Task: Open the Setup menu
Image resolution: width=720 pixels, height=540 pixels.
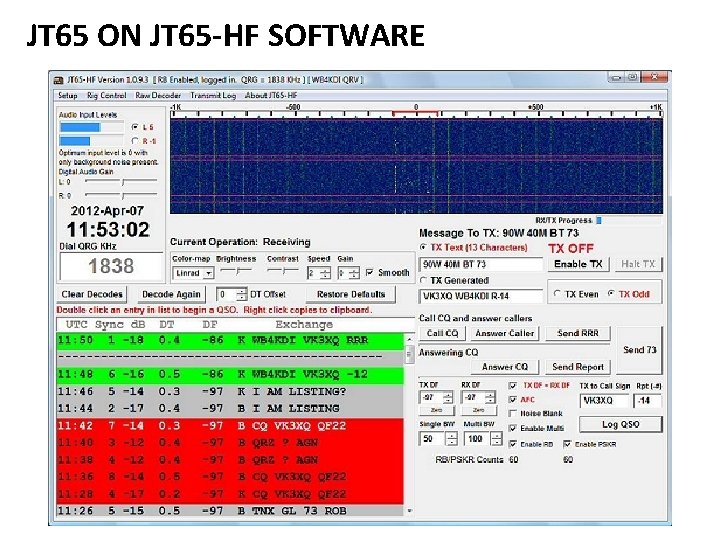Action: tap(67, 96)
